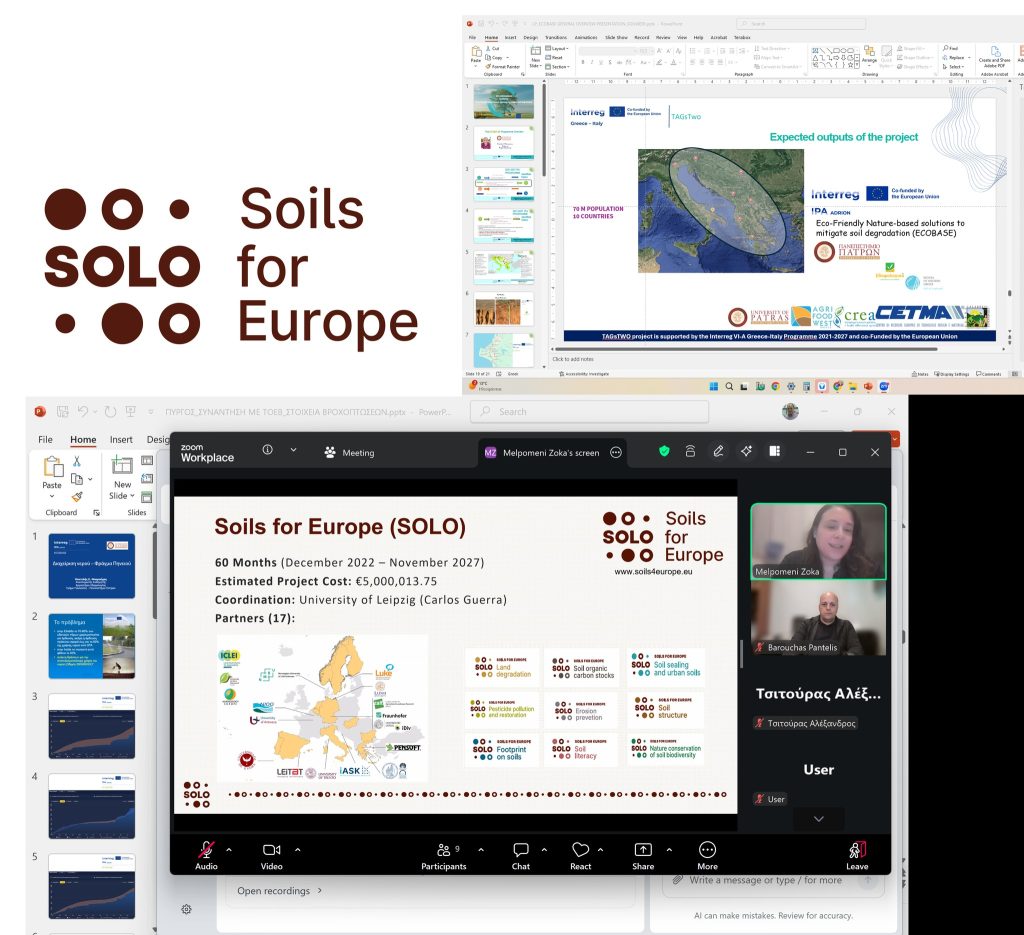Expand the React options arrow in Zoom
The width and height of the screenshot is (1024, 935).
[600, 849]
